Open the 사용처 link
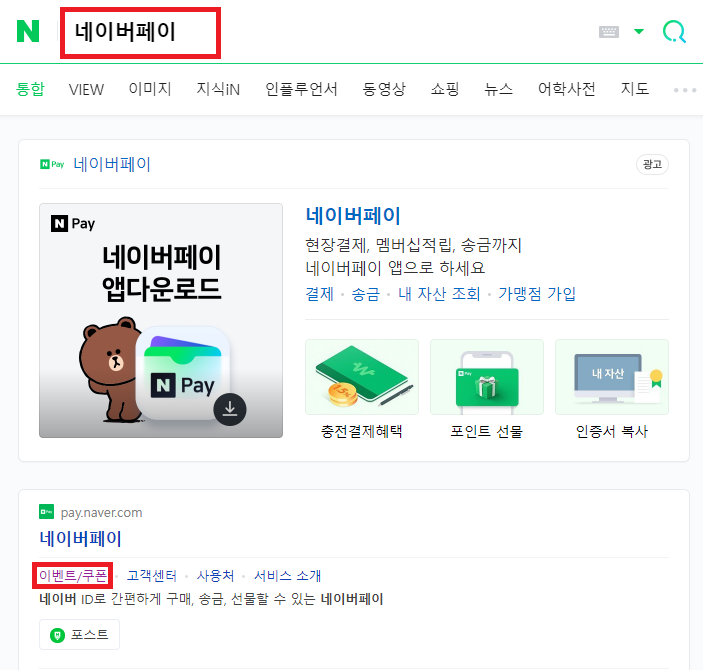Viewport: 703px width, 670px height. point(215,575)
